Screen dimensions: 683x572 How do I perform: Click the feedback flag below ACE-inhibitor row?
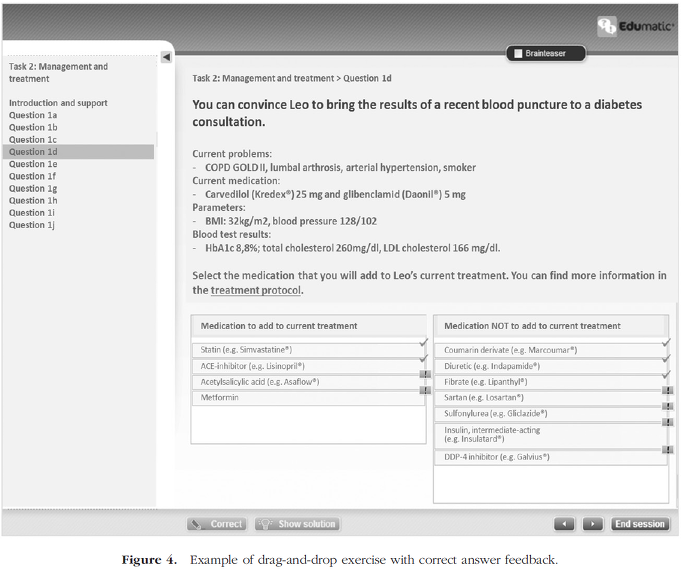[x=425, y=374]
